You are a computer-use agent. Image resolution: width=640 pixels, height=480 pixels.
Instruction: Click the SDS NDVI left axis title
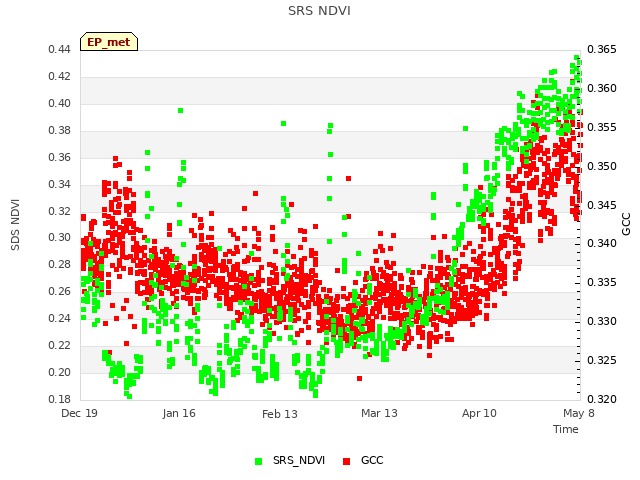pyautogui.click(x=15, y=225)
